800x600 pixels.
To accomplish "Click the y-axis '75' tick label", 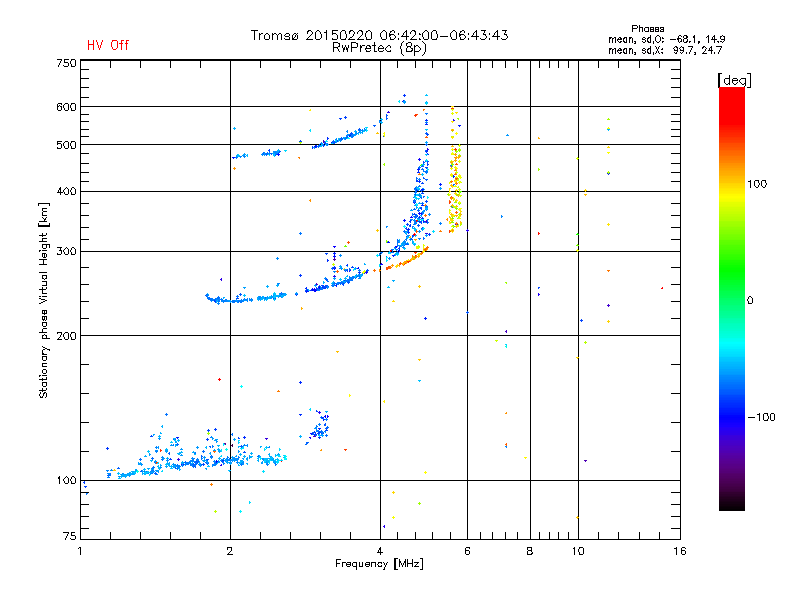I will click(x=70, y=536).
